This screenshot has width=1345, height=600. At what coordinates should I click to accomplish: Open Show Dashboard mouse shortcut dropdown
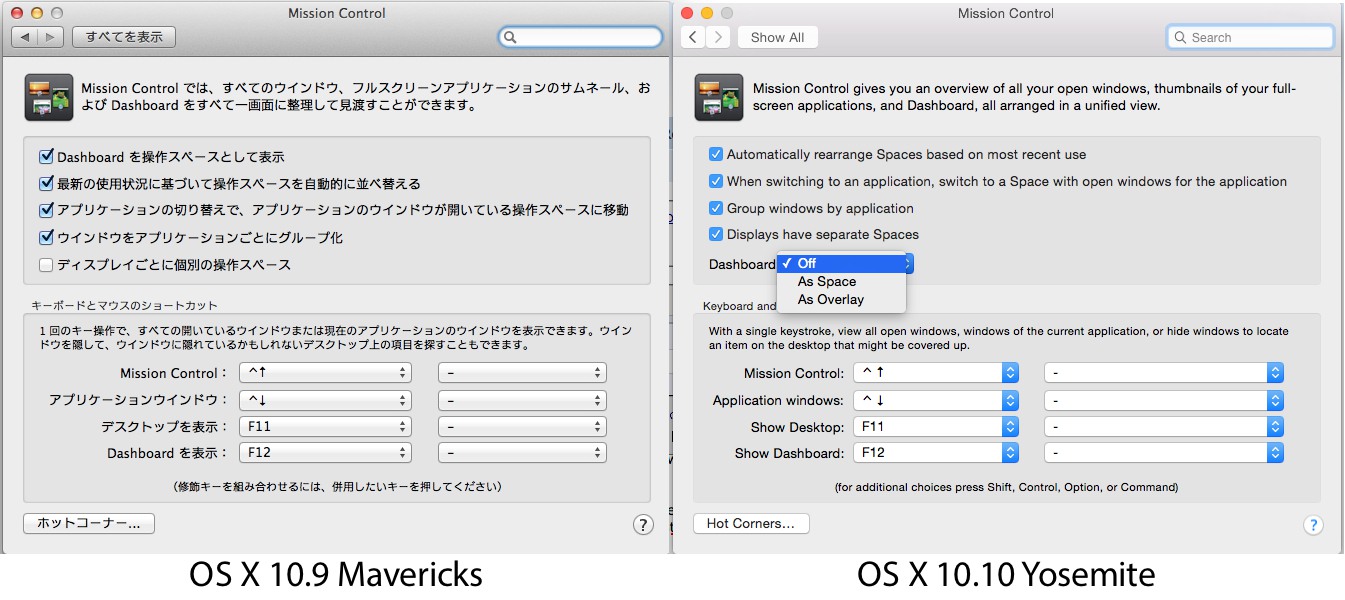[1164, 453]
